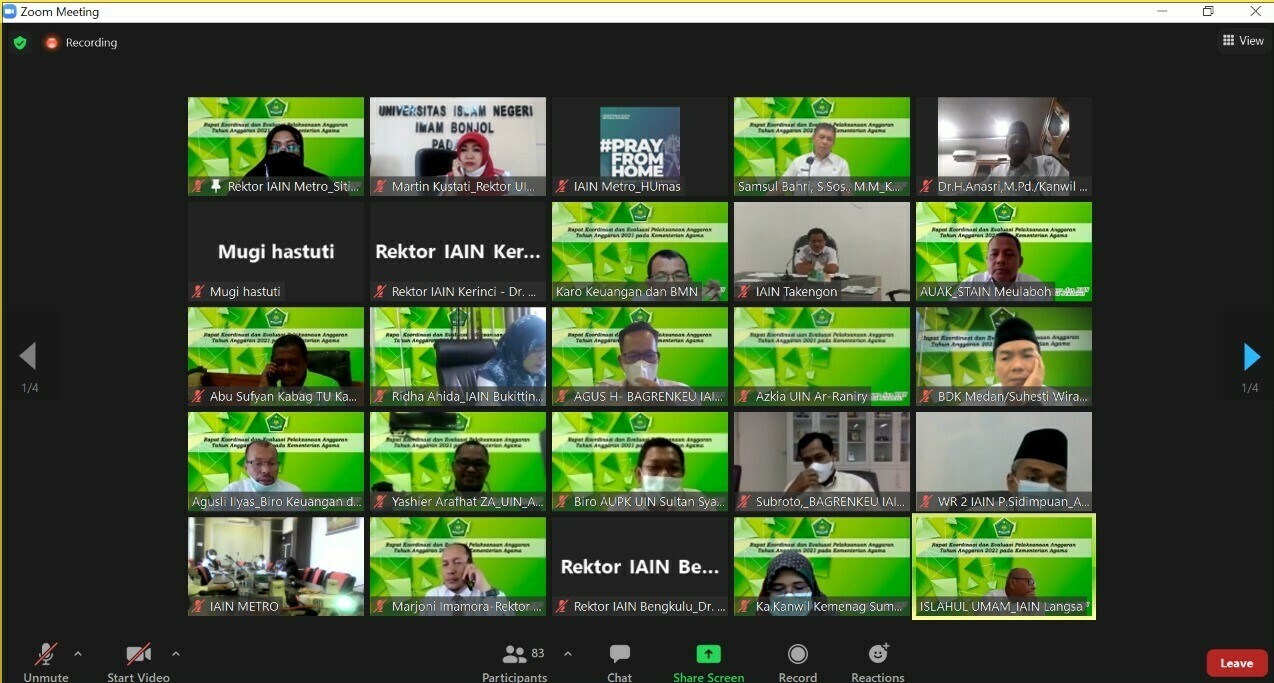Open video settings chevron beside Start Video
This screenshot has width=1274, height=683.
coord(176,655)
